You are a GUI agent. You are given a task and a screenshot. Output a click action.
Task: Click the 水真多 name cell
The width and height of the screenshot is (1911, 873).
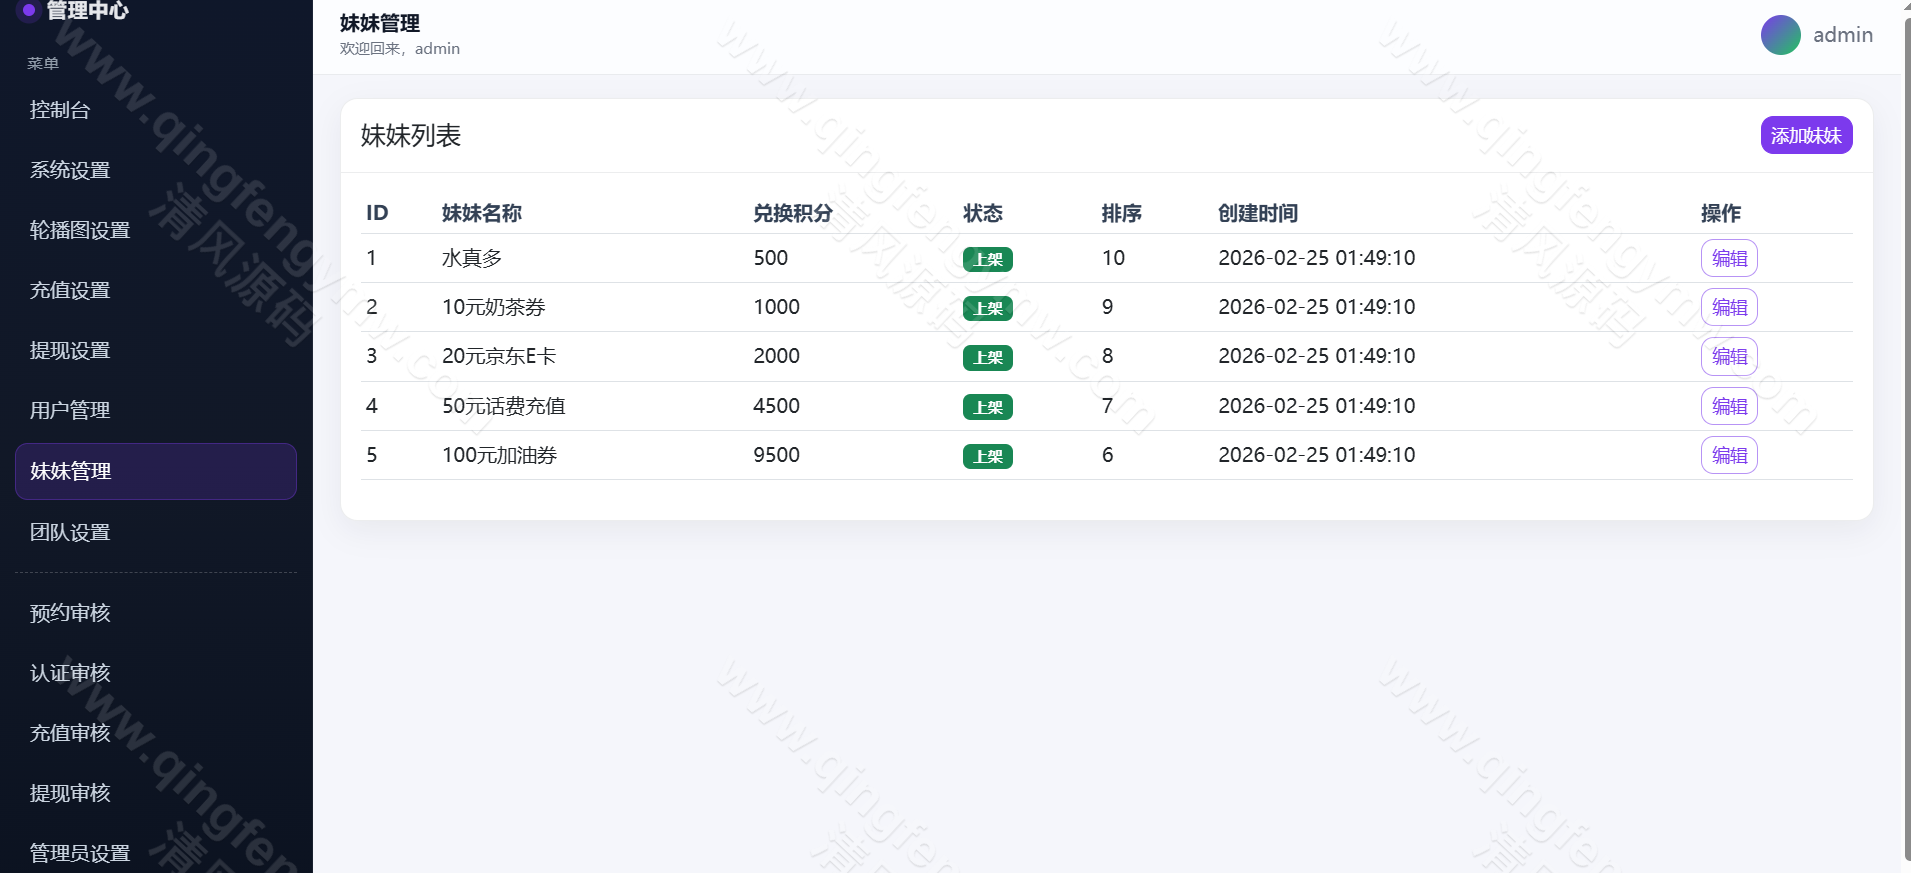coord(472,258)
